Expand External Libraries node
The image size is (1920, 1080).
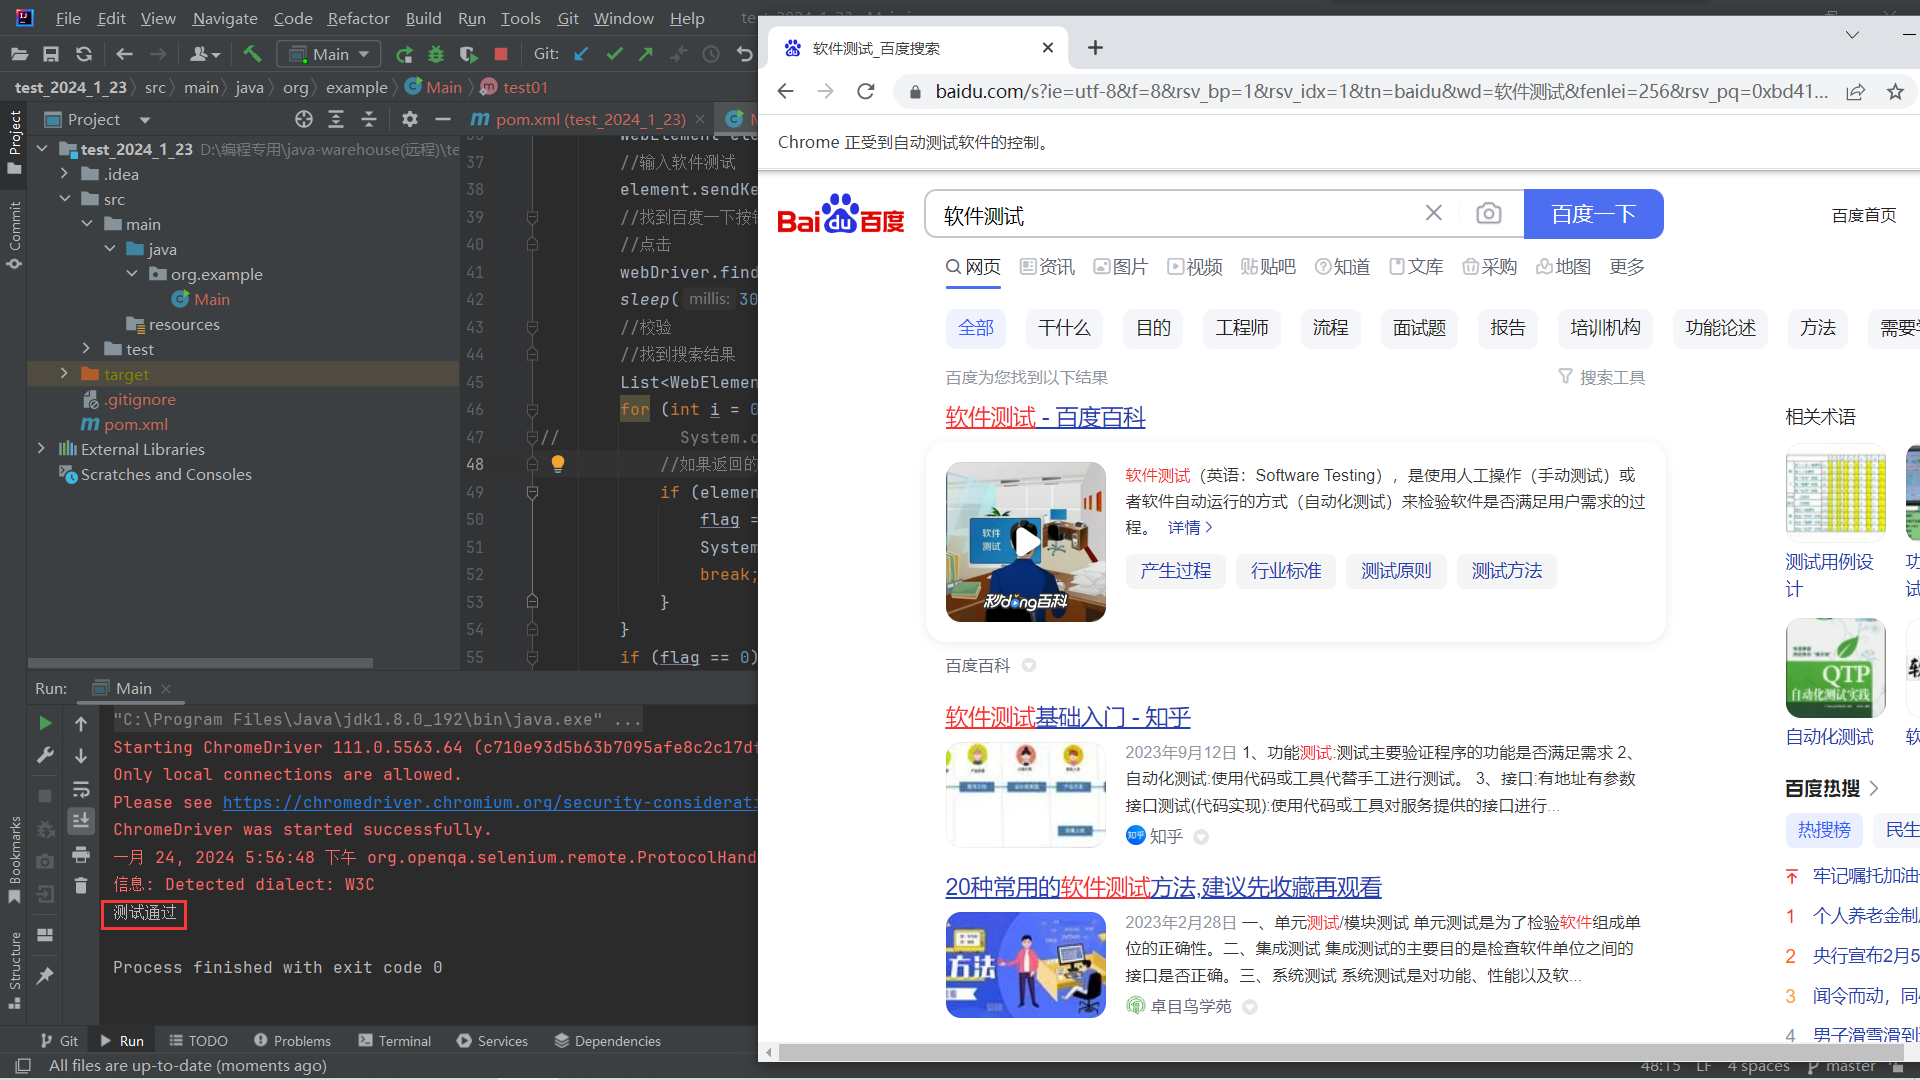[42, 448]
